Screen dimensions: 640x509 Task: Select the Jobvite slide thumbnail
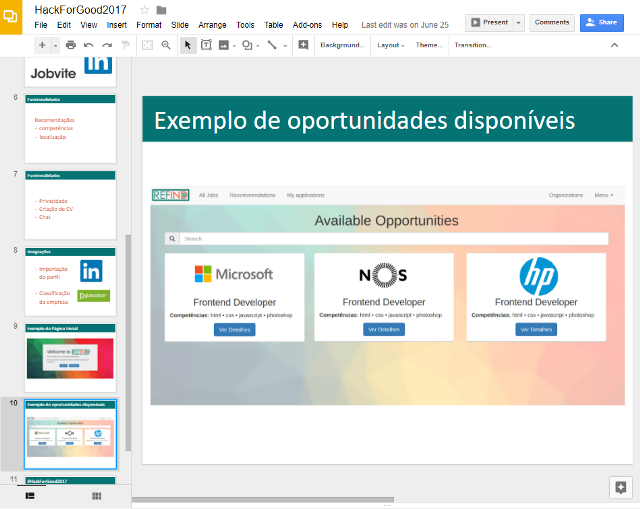pyautogui.click(x=70, y=72)
